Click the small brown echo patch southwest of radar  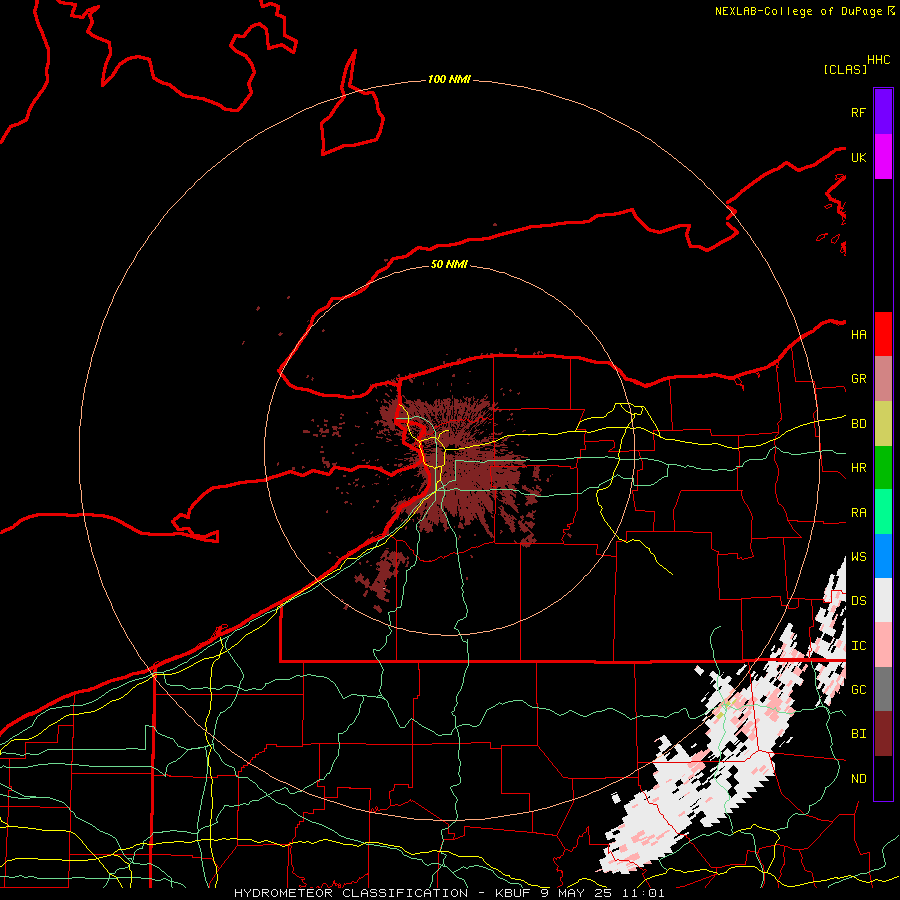click(383, 577)
